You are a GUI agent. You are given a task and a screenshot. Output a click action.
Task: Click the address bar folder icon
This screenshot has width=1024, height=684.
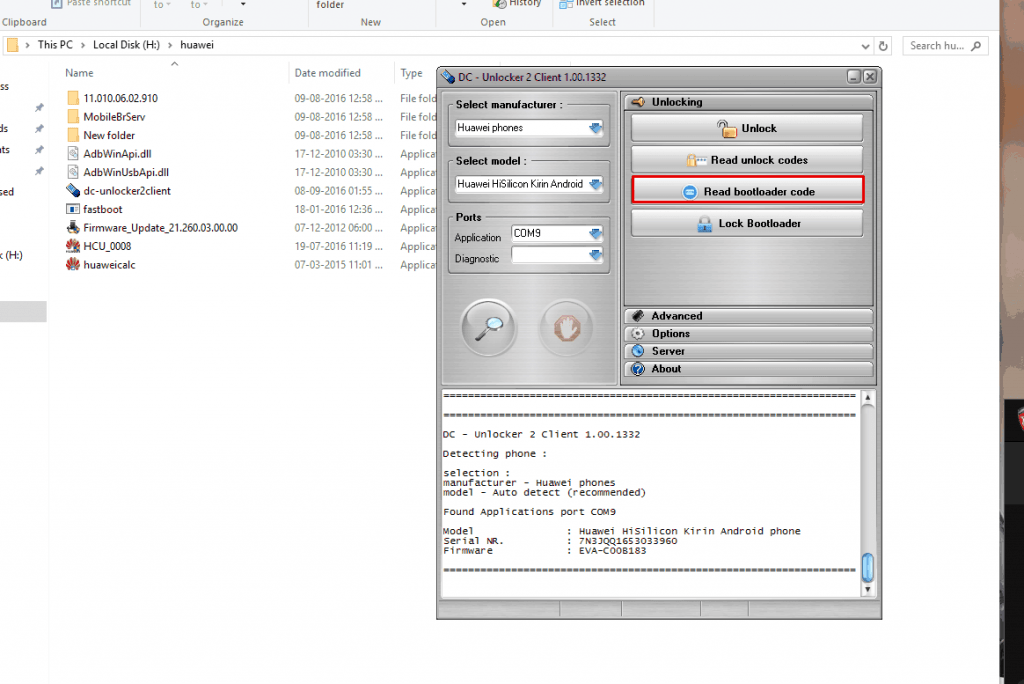point(12,45)
